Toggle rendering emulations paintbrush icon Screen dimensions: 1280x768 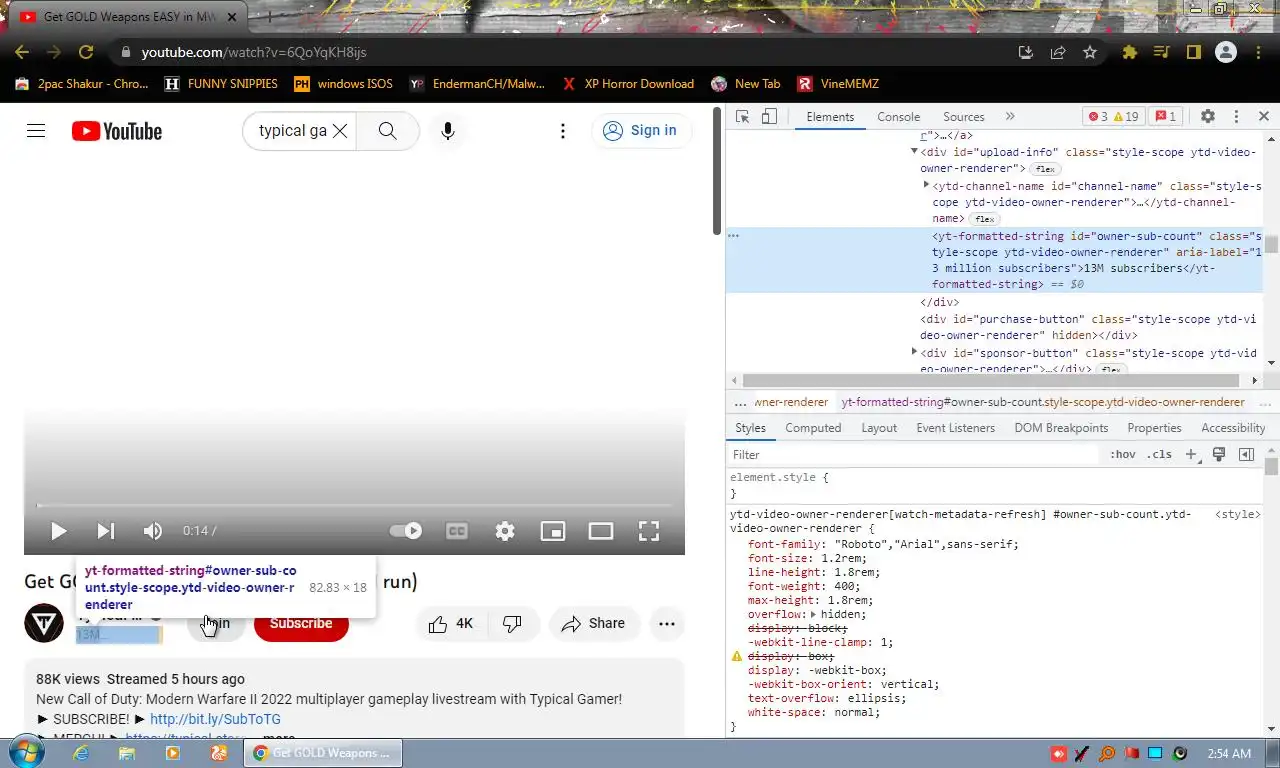click(1219, 454)
